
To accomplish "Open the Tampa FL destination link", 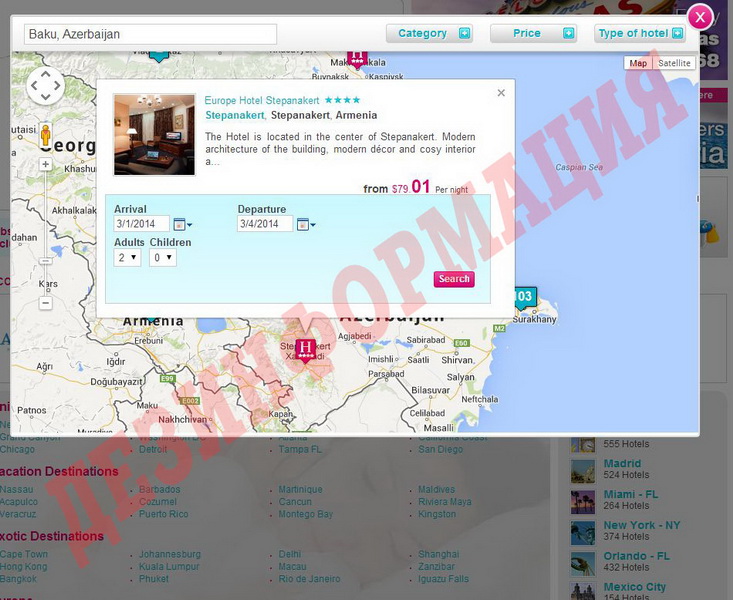I will [x=300, y=449].
